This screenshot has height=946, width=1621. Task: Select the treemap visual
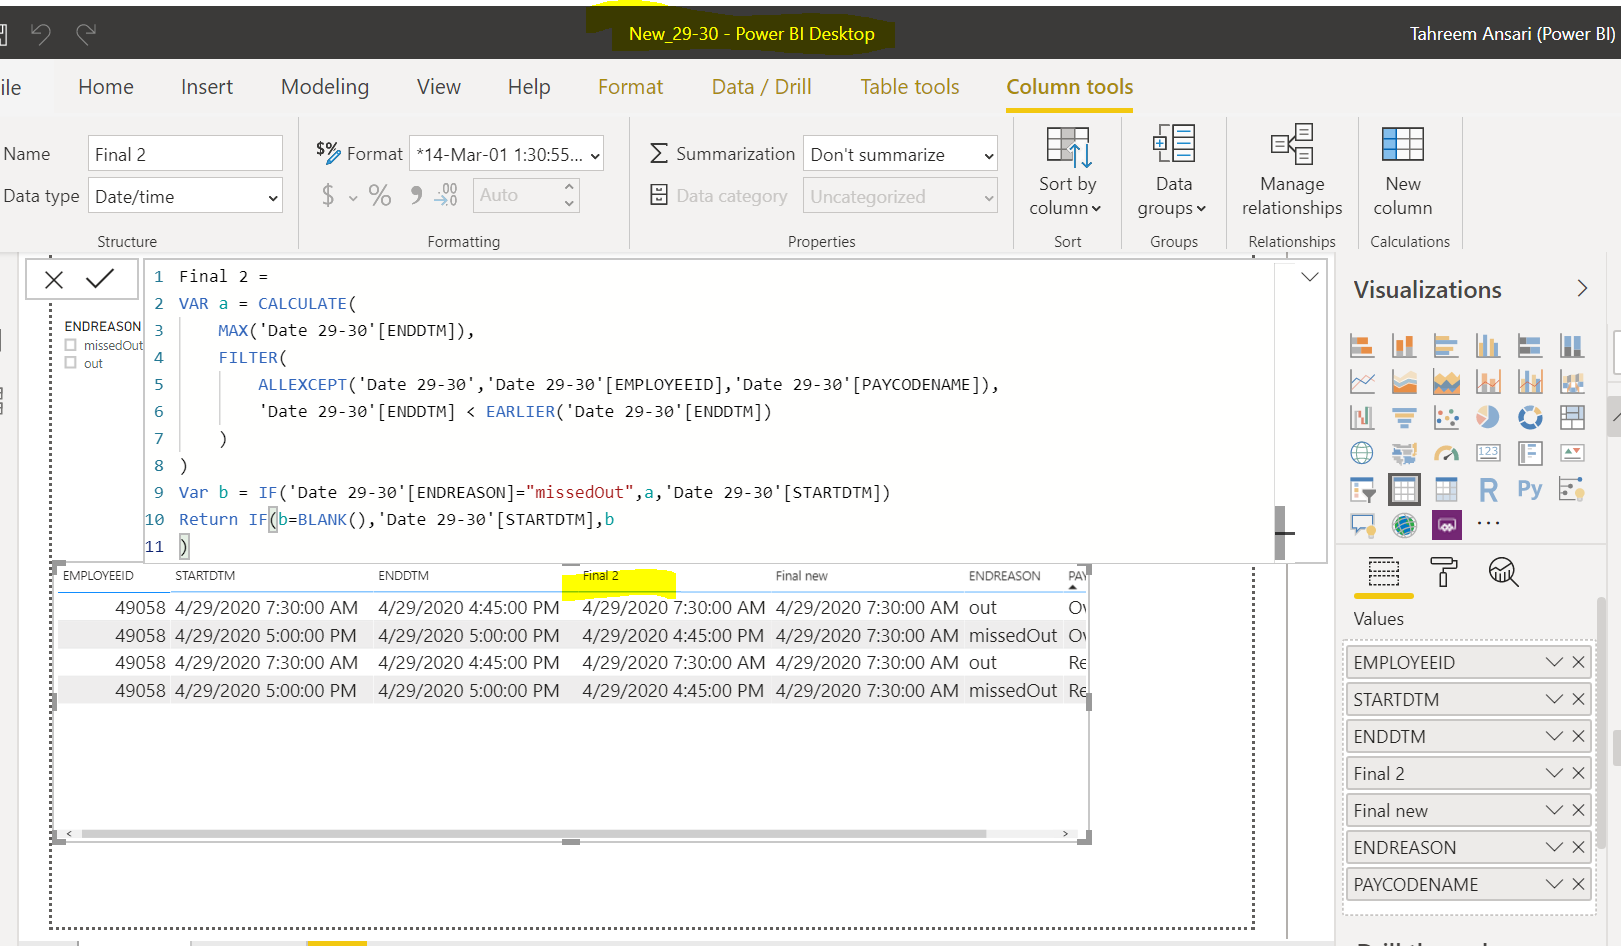pyautogui.click(x=1572, y=418)
